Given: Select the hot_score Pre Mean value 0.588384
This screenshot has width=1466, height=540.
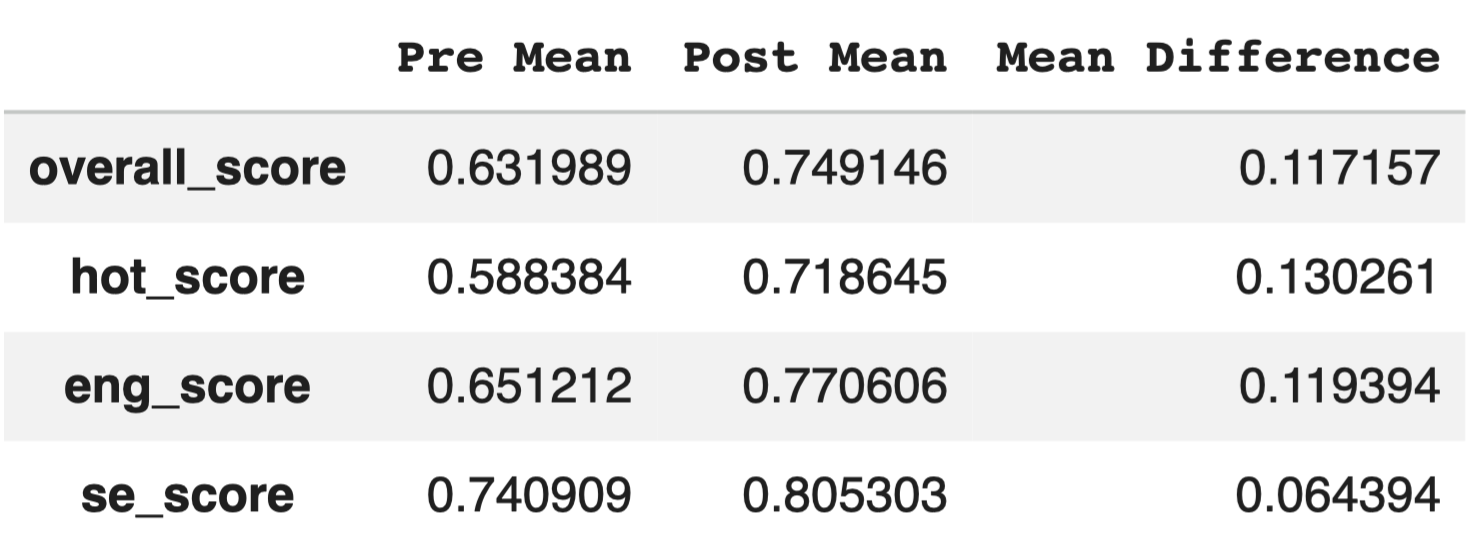Looking at the screenshot, I should [x=529, y=277].
